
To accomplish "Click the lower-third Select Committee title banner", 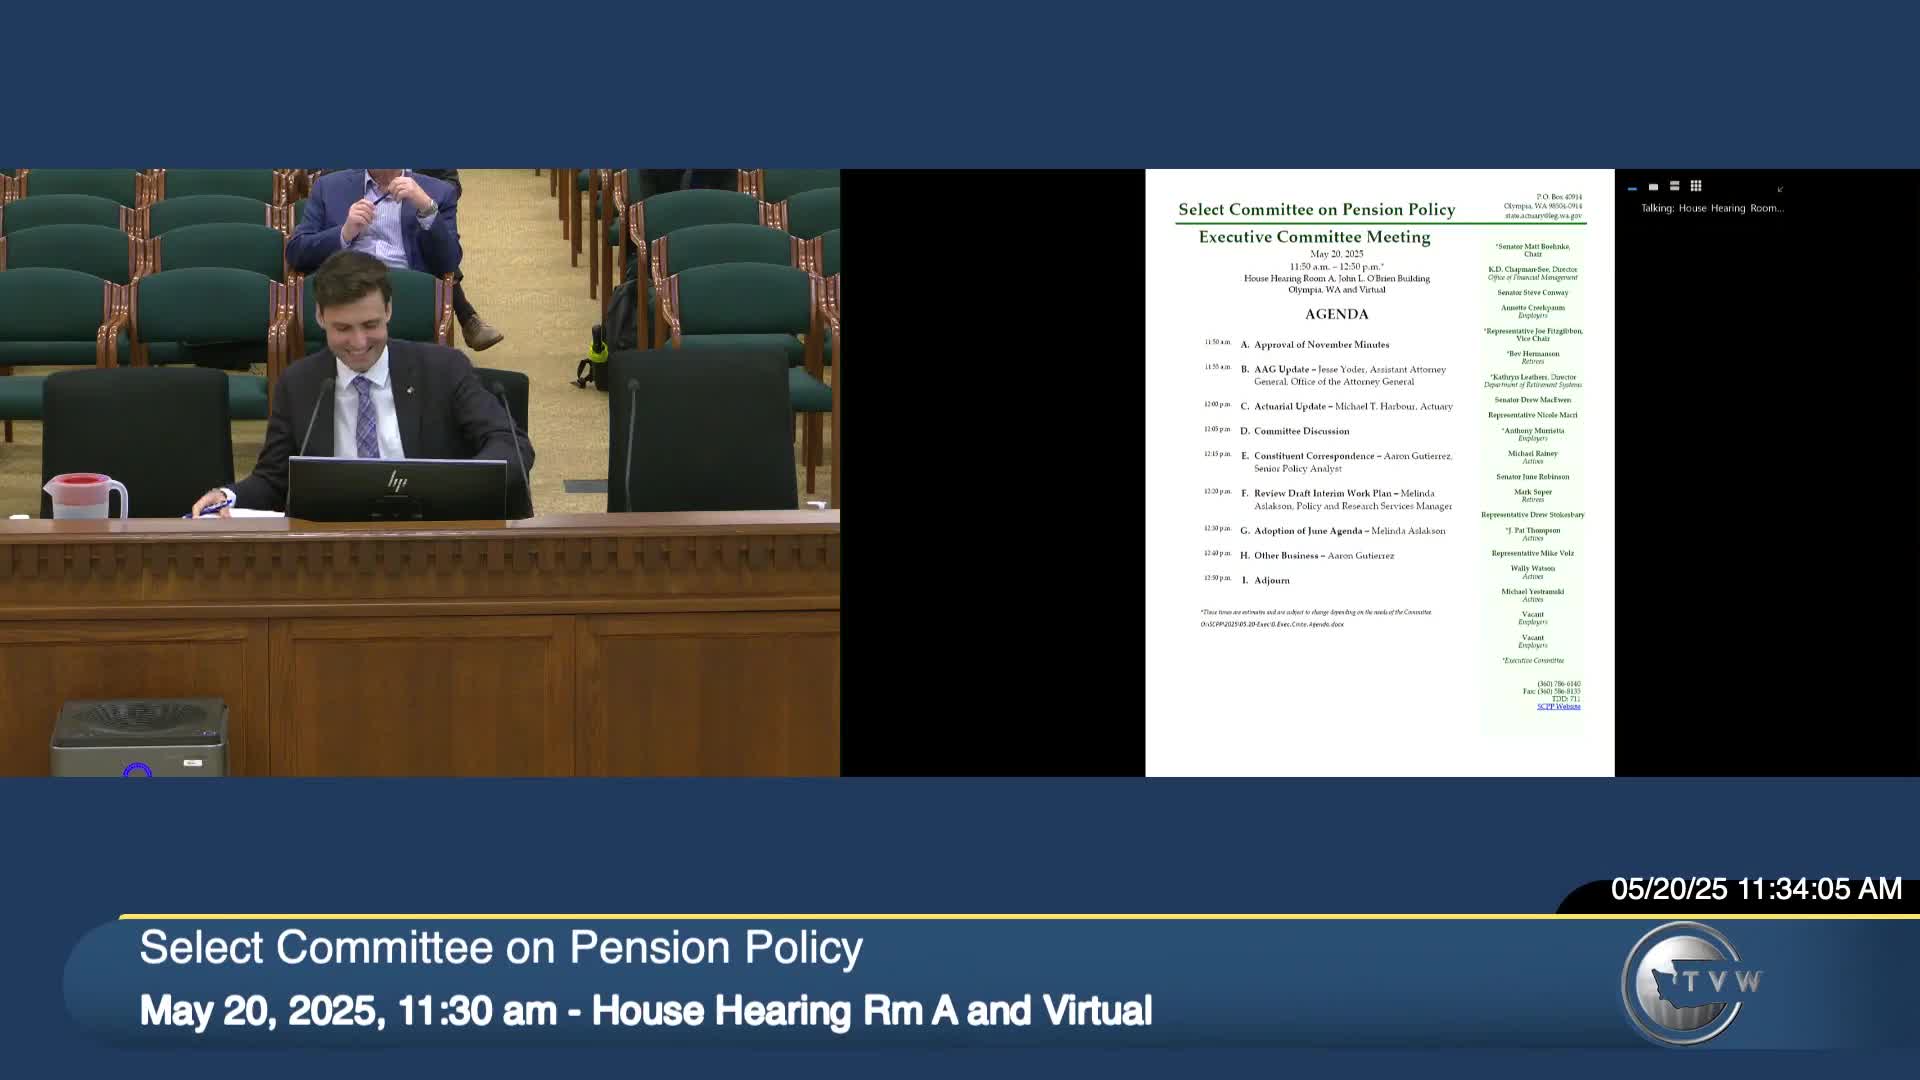I will pyautogui.click(x=500, y=948).
